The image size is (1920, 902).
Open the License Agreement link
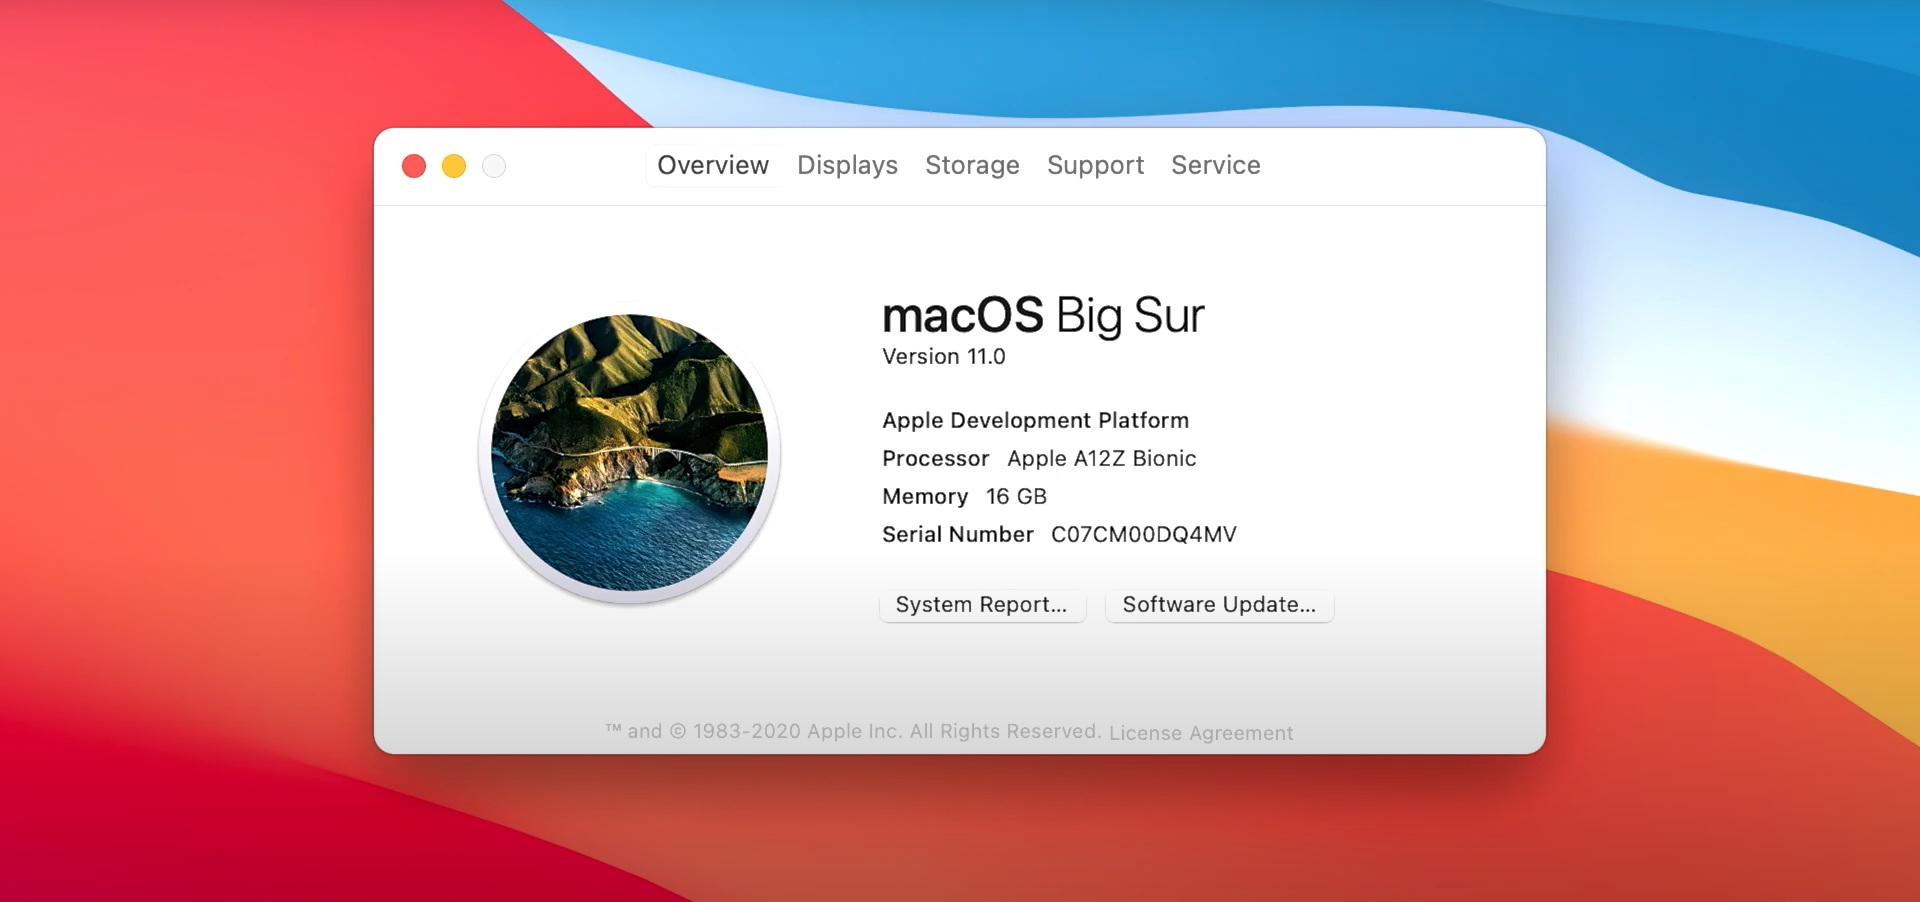1201,733
